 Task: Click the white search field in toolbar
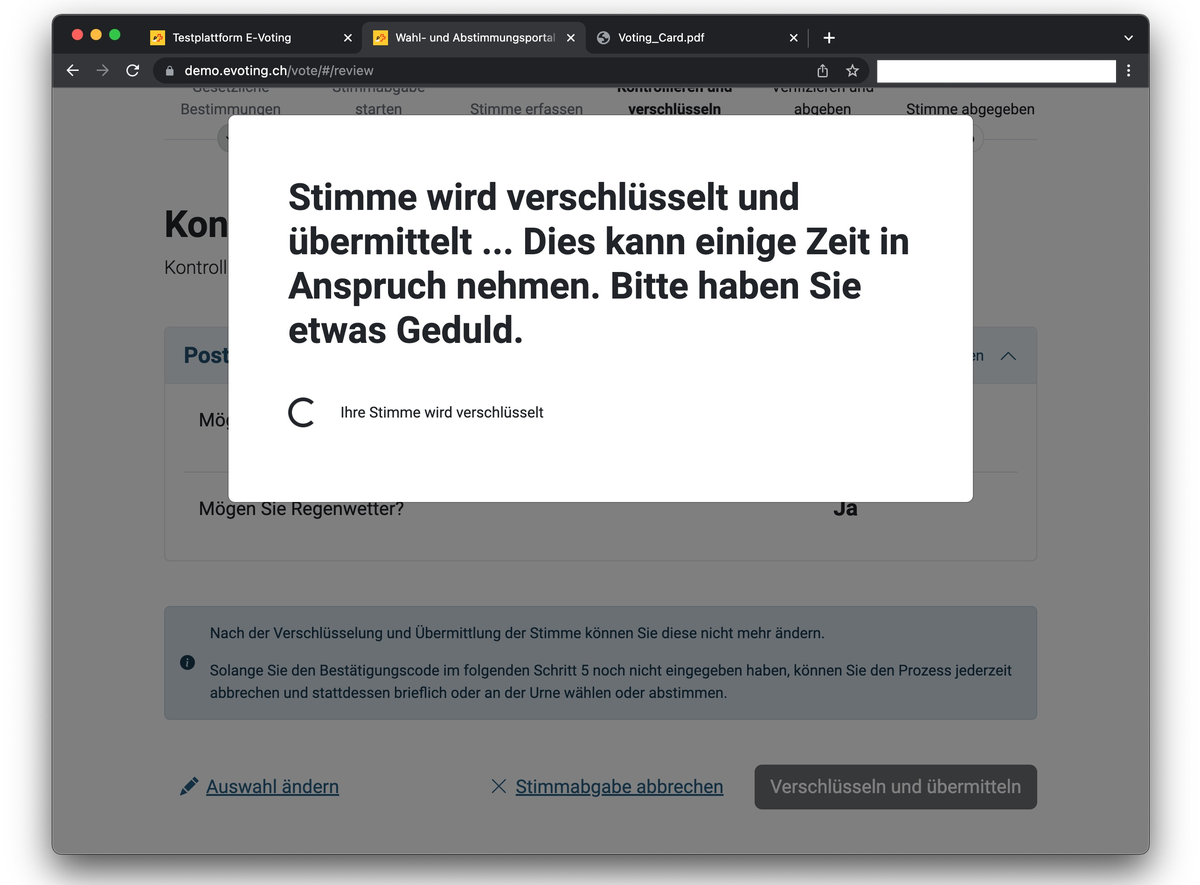996,71
